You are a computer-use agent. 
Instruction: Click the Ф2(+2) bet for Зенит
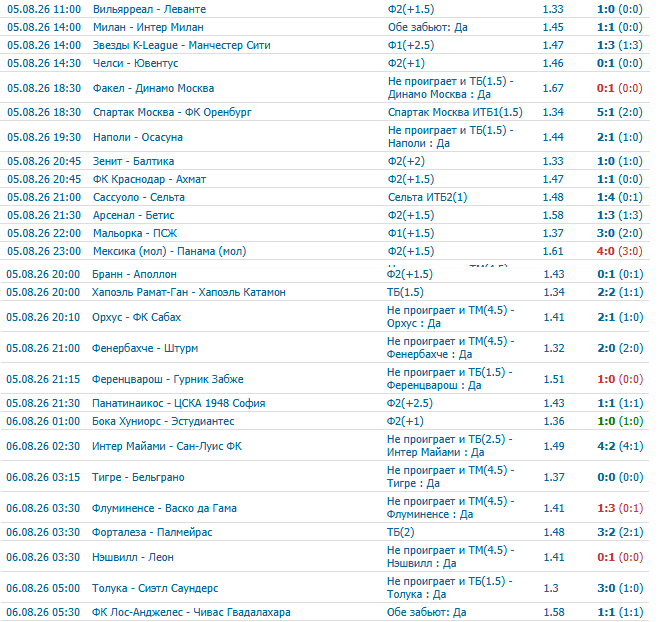[406, 161]
